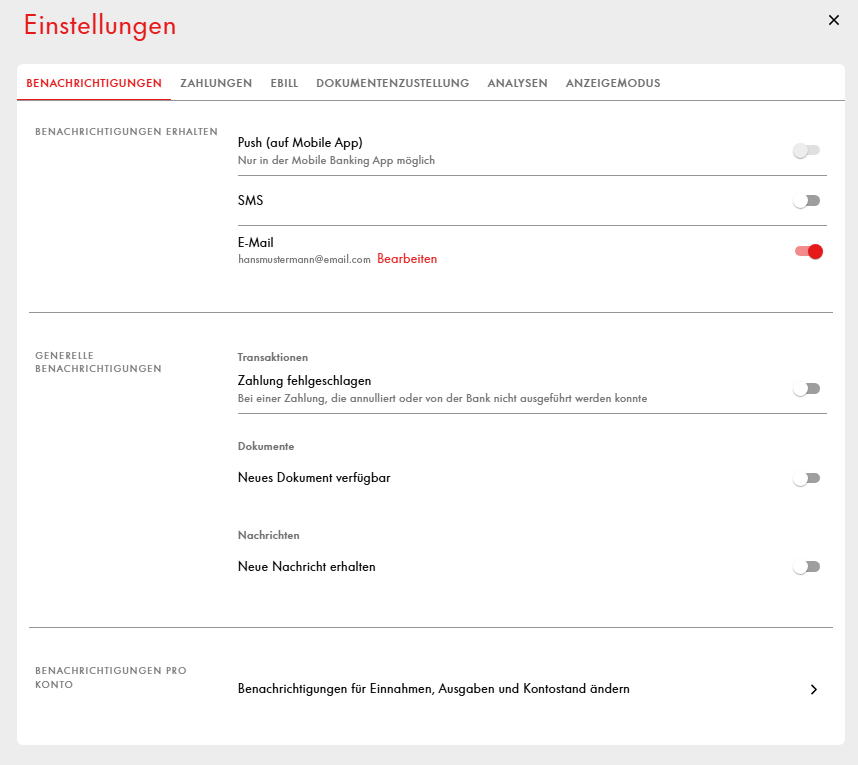Expand account notifications via the chevron arrow
The height and width of the screenshot is (765, 858).
(x=814, y=689)
